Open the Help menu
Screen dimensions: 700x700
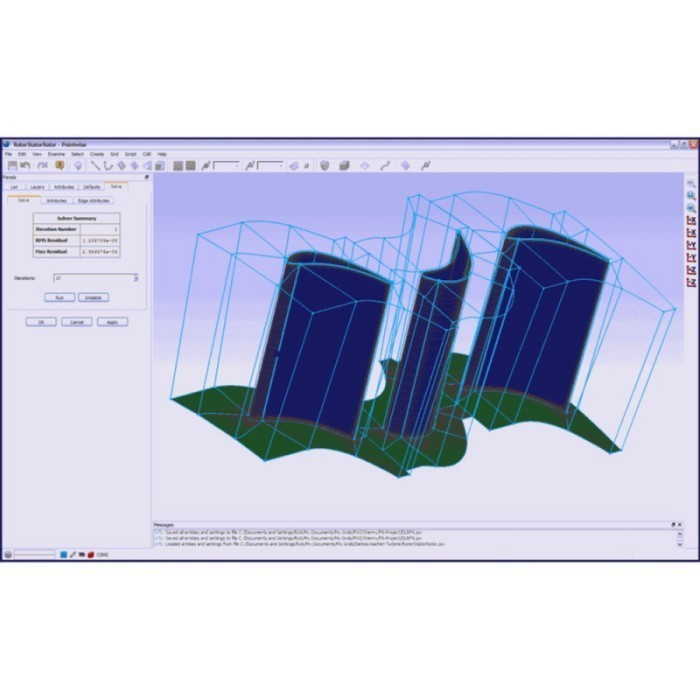point(162,154)
